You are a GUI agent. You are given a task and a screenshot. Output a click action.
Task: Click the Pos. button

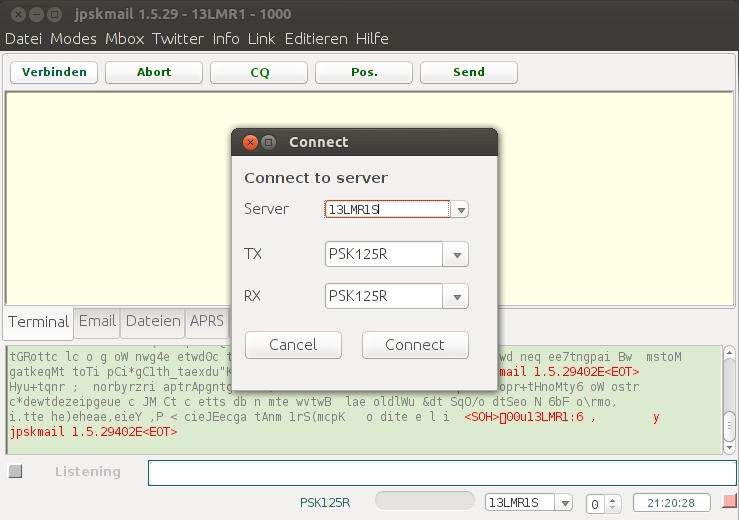pos(364,72)
